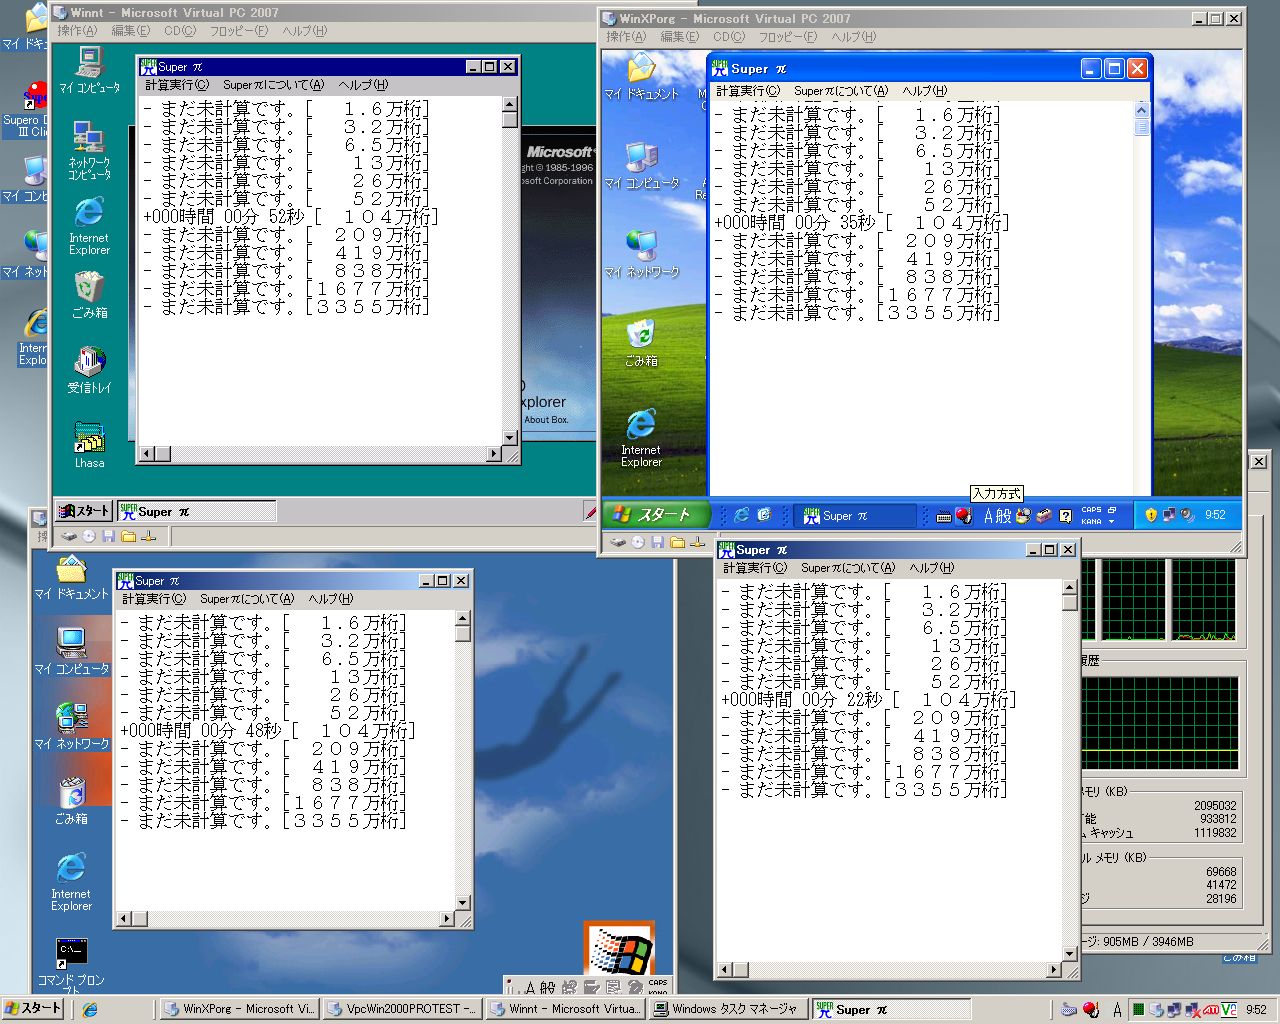The image size is (1280, 1024).
Task: Open 受信トレイ inbox icon in Winnt VM
Action: (89, 364)
